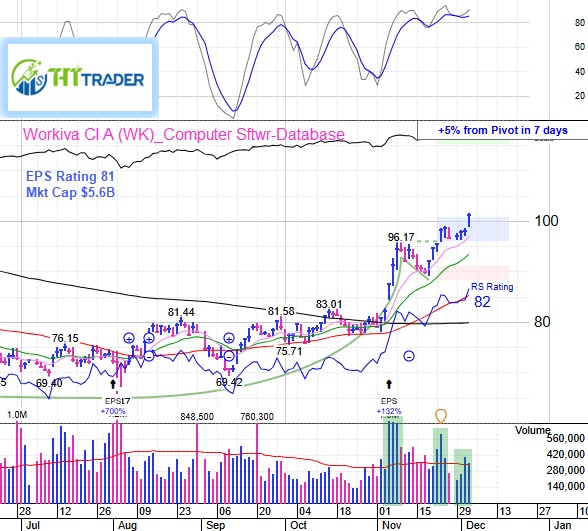Click the THT Trader logo
Image resolution: width=588 pixels, height=531 pixels.
click(80, 78)
